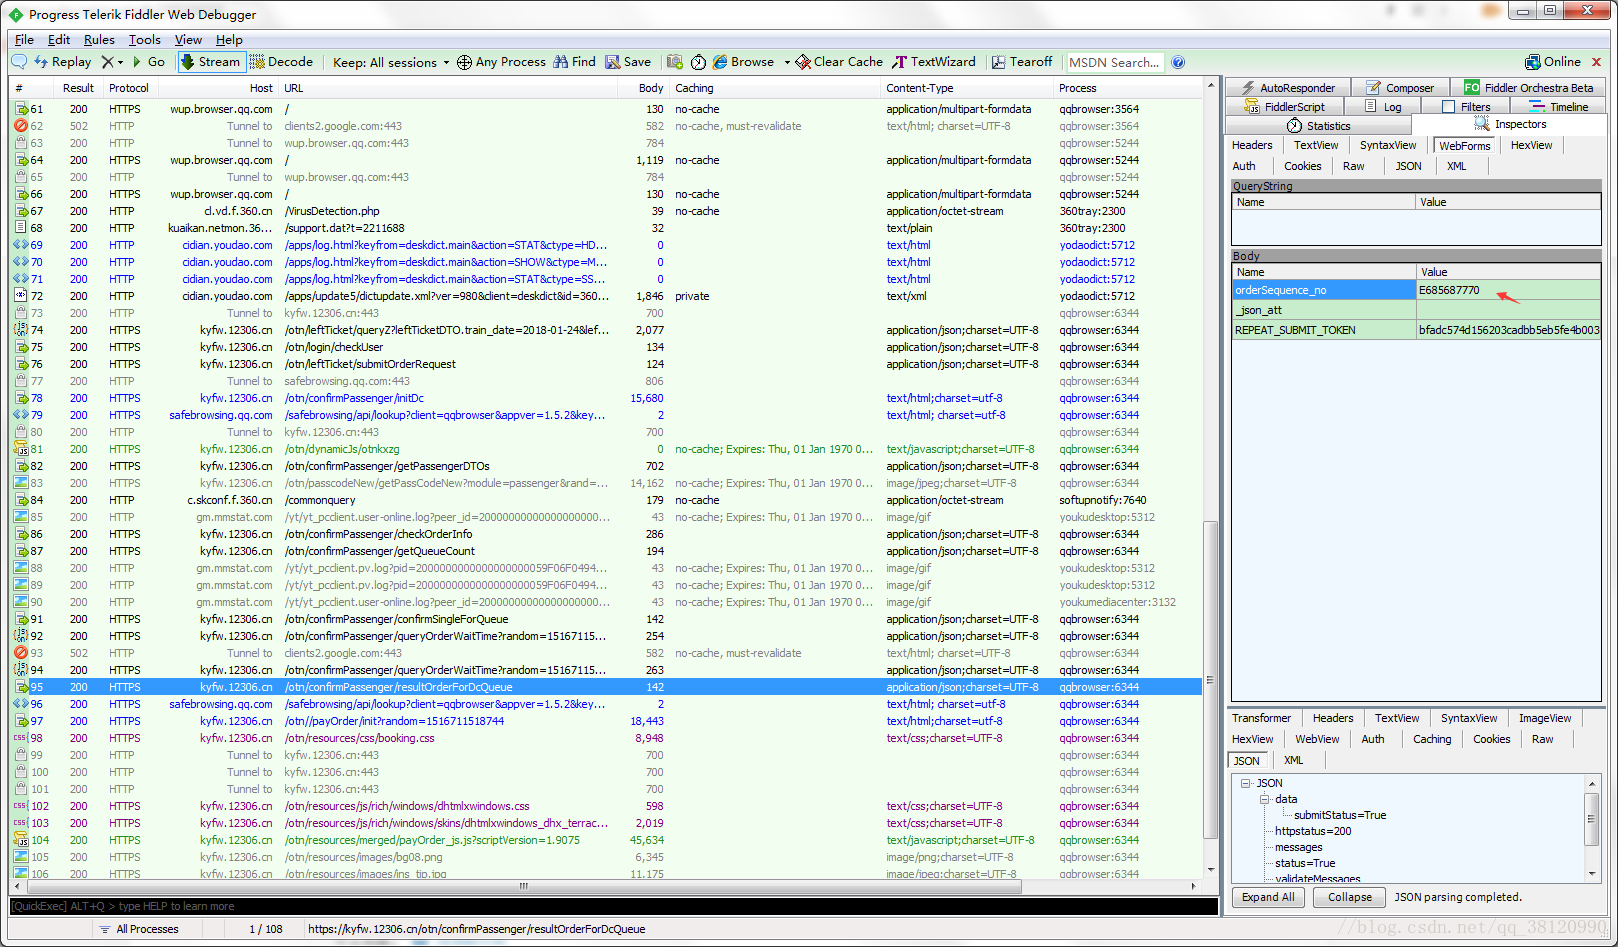Open the File menu
This screenshot has height=947, width=1618.
pos(24,40)
